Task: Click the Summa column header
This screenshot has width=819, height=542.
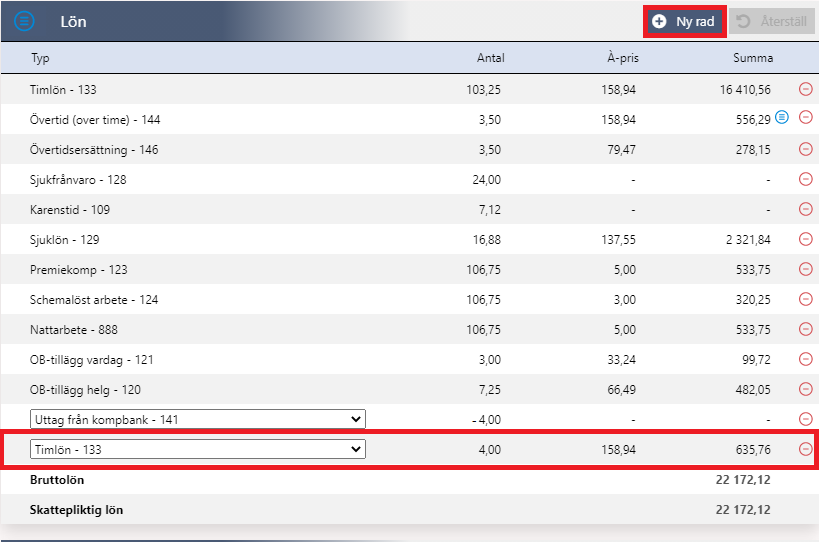Action: (x=753, y=58)
